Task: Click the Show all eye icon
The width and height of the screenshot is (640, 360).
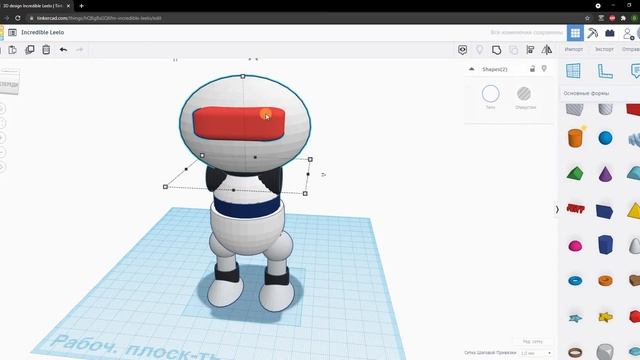Action: (462, 50)
